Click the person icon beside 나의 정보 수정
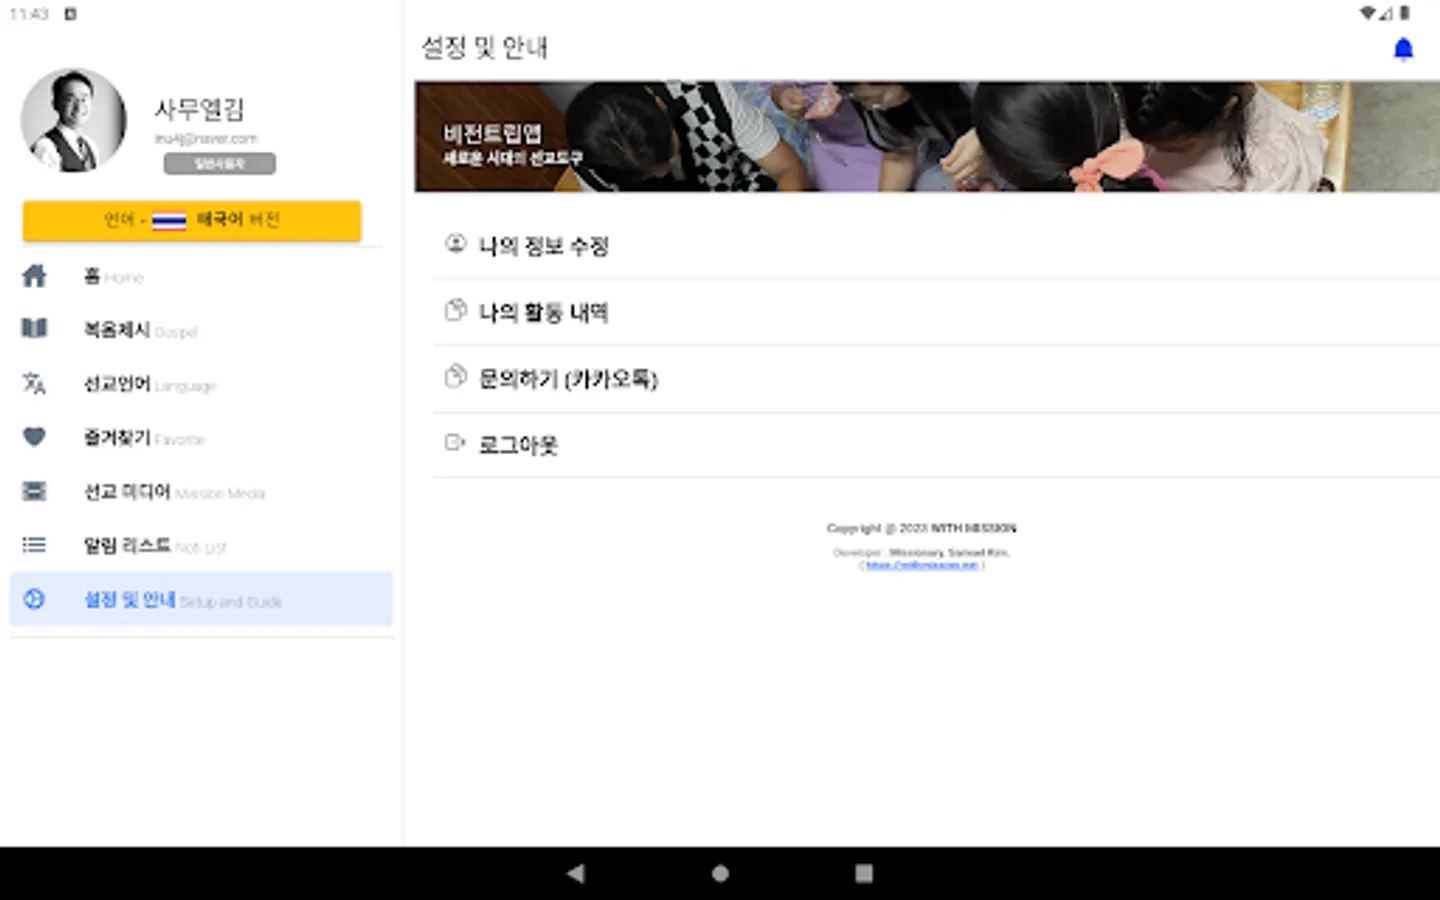1440x900 pixels. pyautogui.click(x=456, y=244)
